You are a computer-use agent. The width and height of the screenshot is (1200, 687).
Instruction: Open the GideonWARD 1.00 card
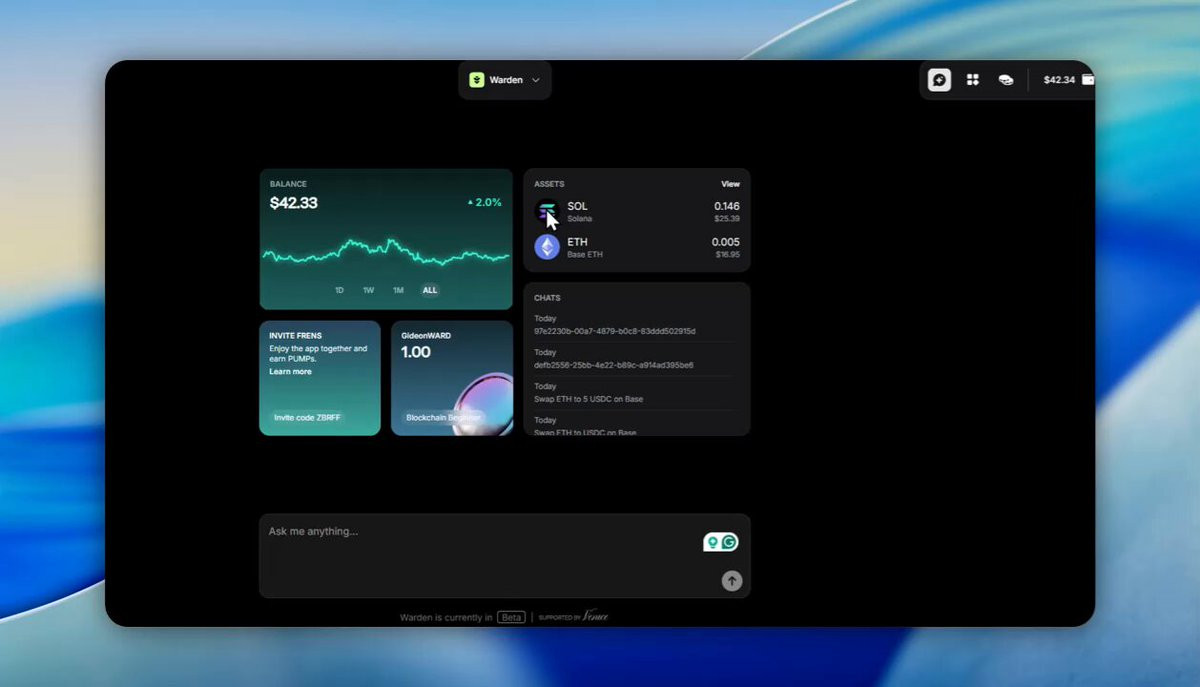(452, 378)
